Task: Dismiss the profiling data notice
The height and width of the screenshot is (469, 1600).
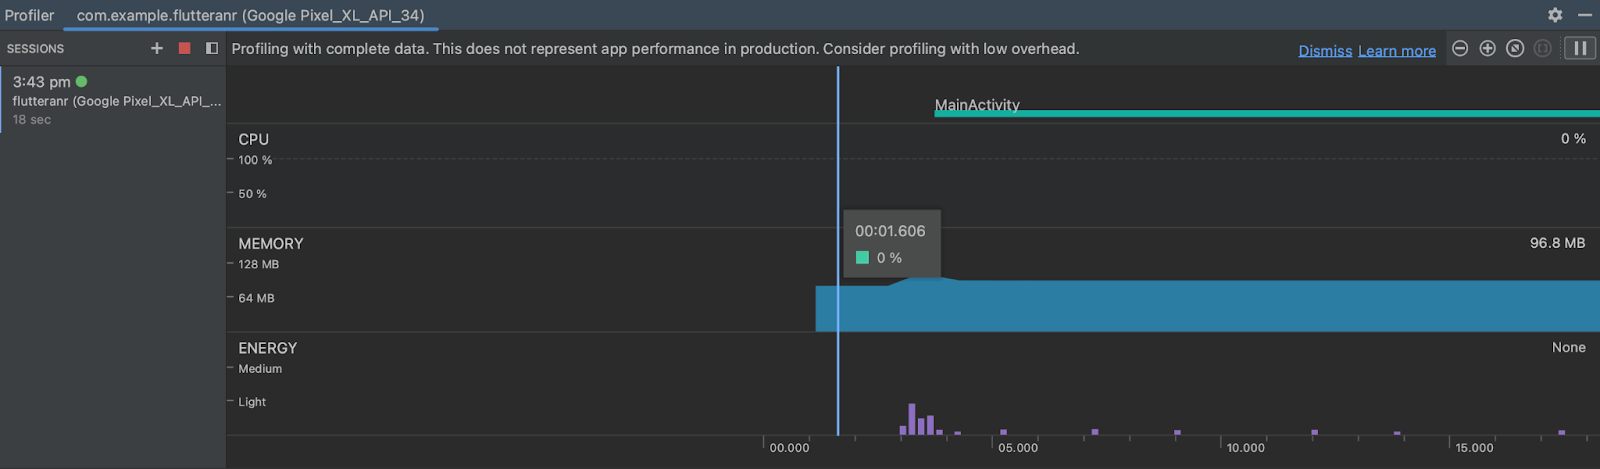Action: (x=1325, y=51)
